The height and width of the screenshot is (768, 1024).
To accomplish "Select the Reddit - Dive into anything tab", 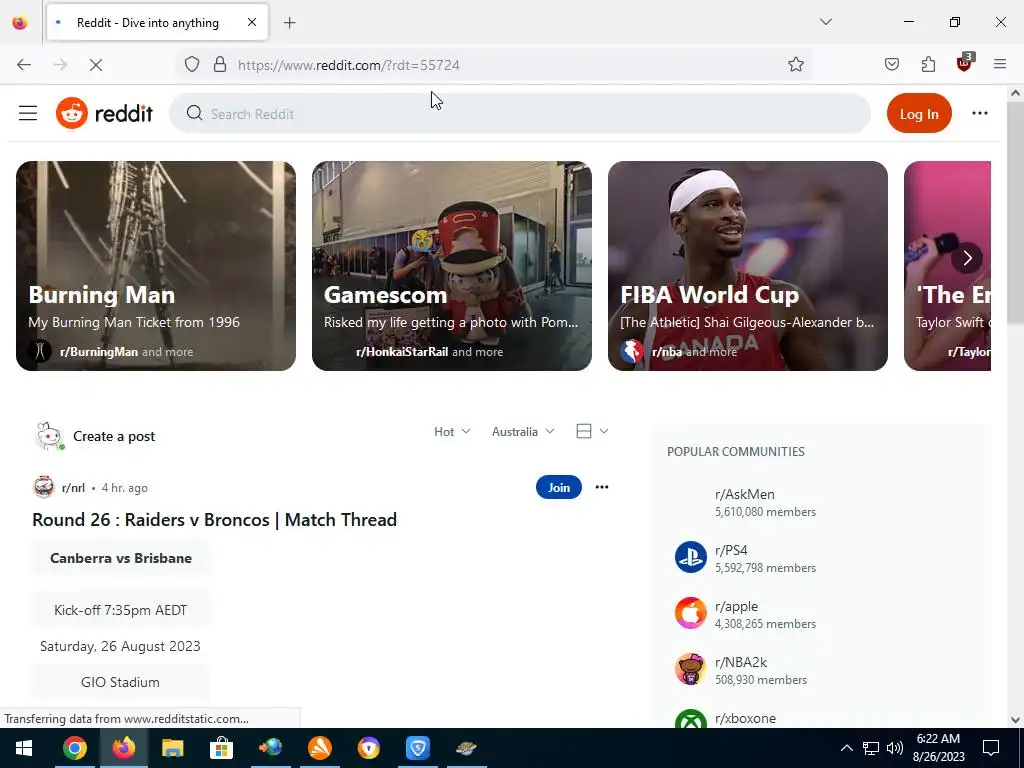I will point(157,23).
